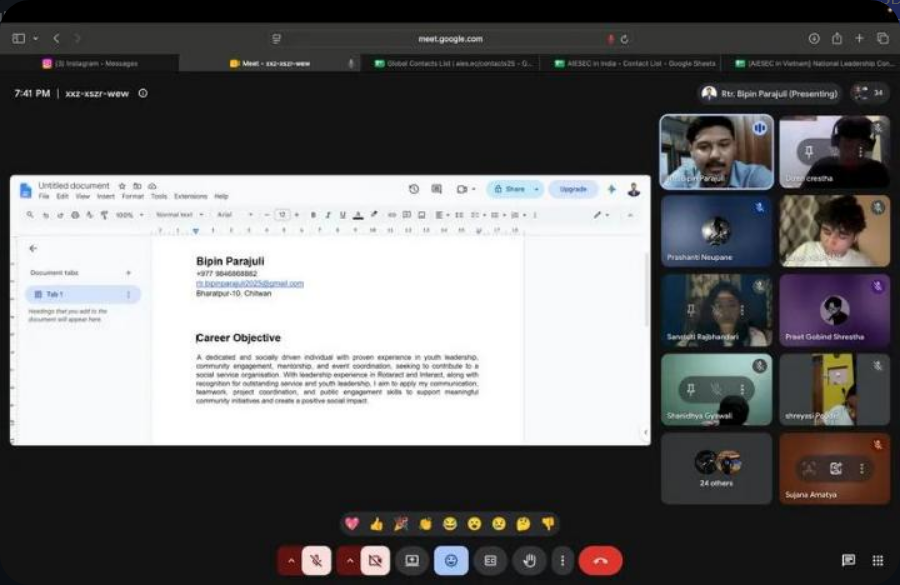Viewport: 900px width, 585px height.
Task: Toggle the emoji reactions button
Action: pos(451,560)
